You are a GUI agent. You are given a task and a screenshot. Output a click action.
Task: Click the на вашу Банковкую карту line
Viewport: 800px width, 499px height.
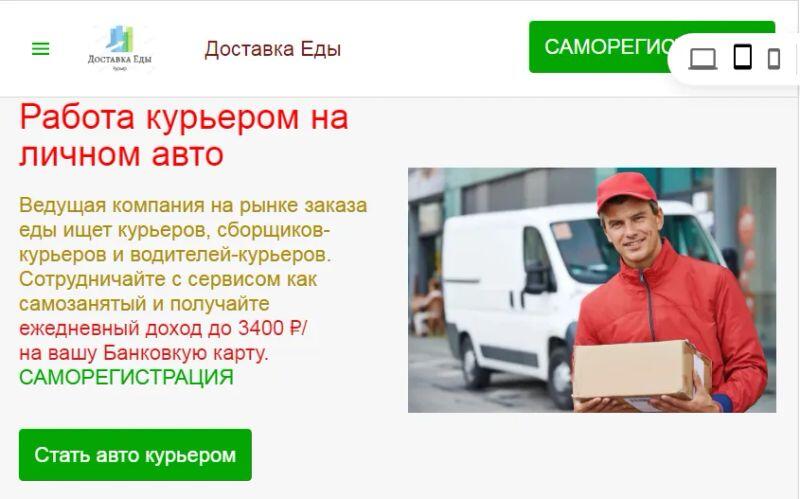point(144,353)
